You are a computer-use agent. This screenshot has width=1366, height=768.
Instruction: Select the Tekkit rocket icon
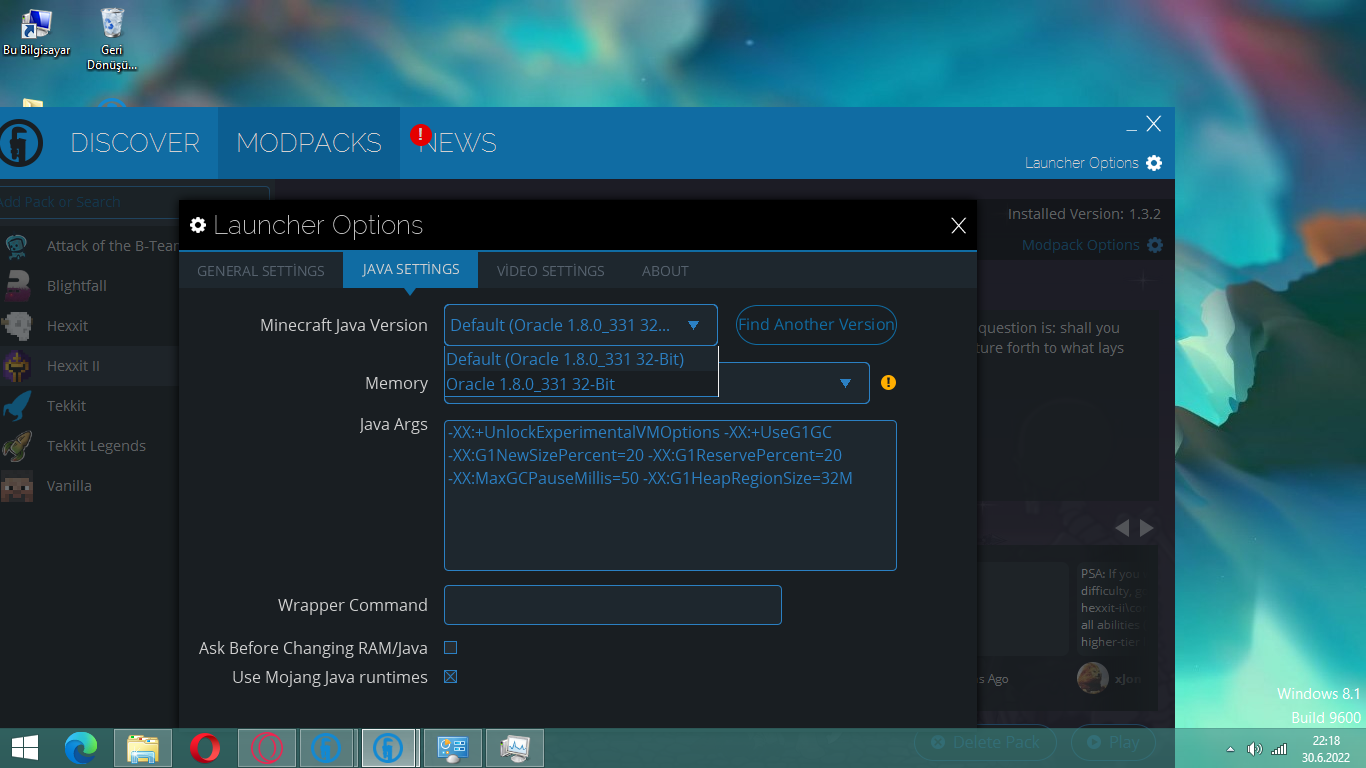(x=17, y=406)
